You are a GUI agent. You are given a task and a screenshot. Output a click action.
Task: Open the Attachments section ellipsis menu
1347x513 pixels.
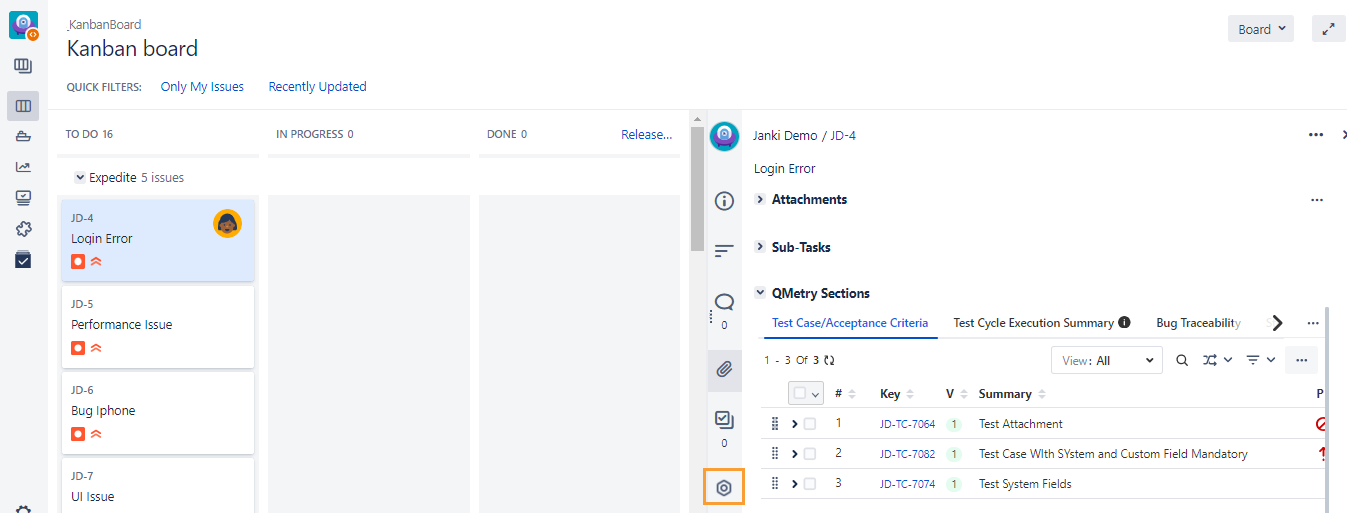(x=1316, y=200)
